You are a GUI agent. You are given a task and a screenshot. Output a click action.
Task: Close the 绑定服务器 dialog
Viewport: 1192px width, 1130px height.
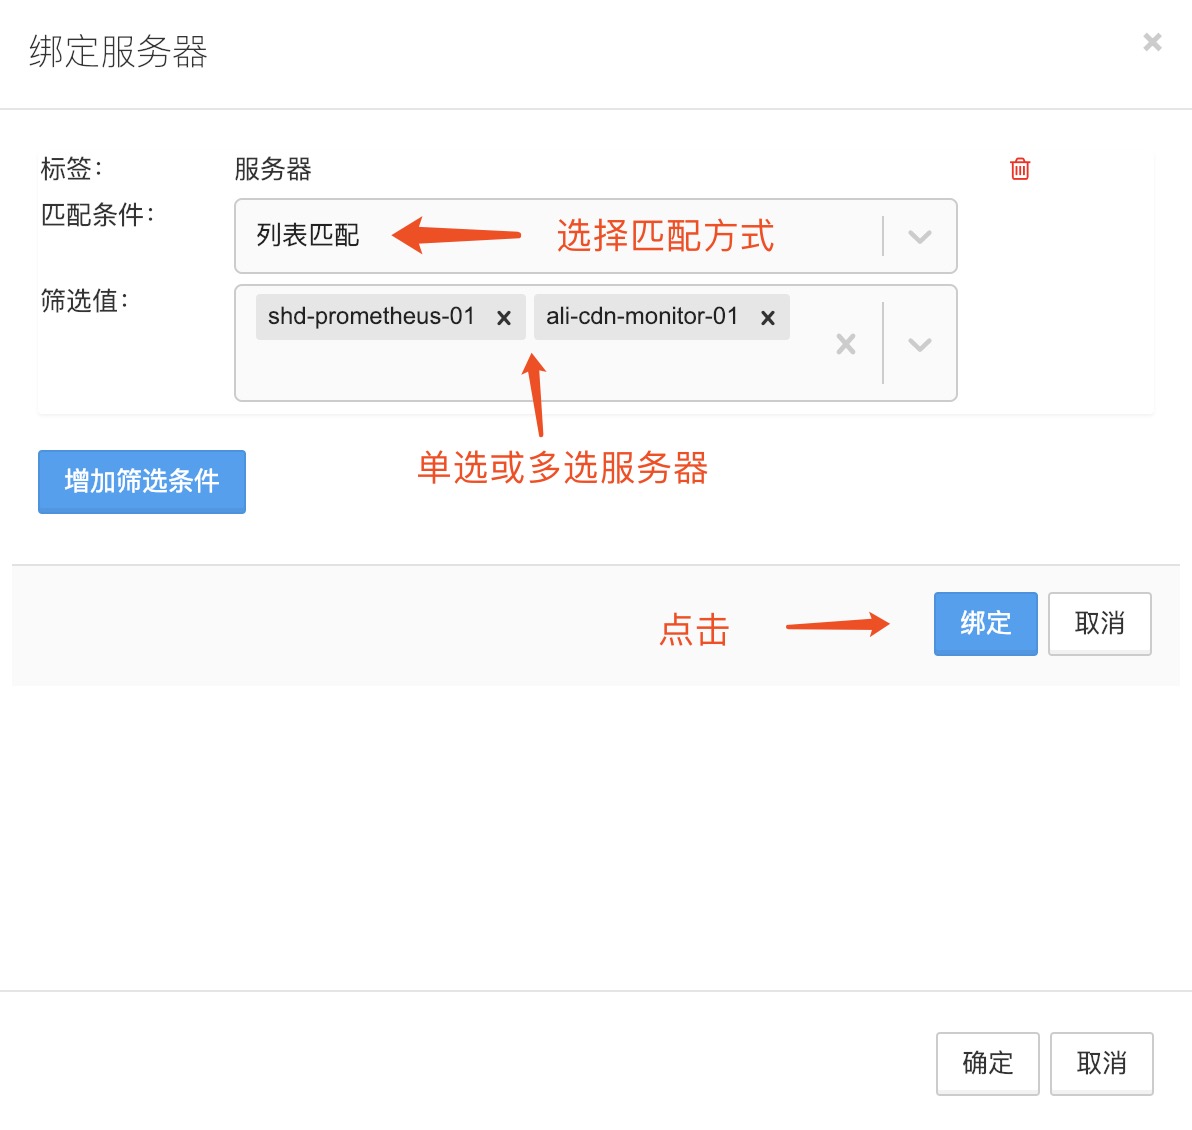pos(1152,42)
